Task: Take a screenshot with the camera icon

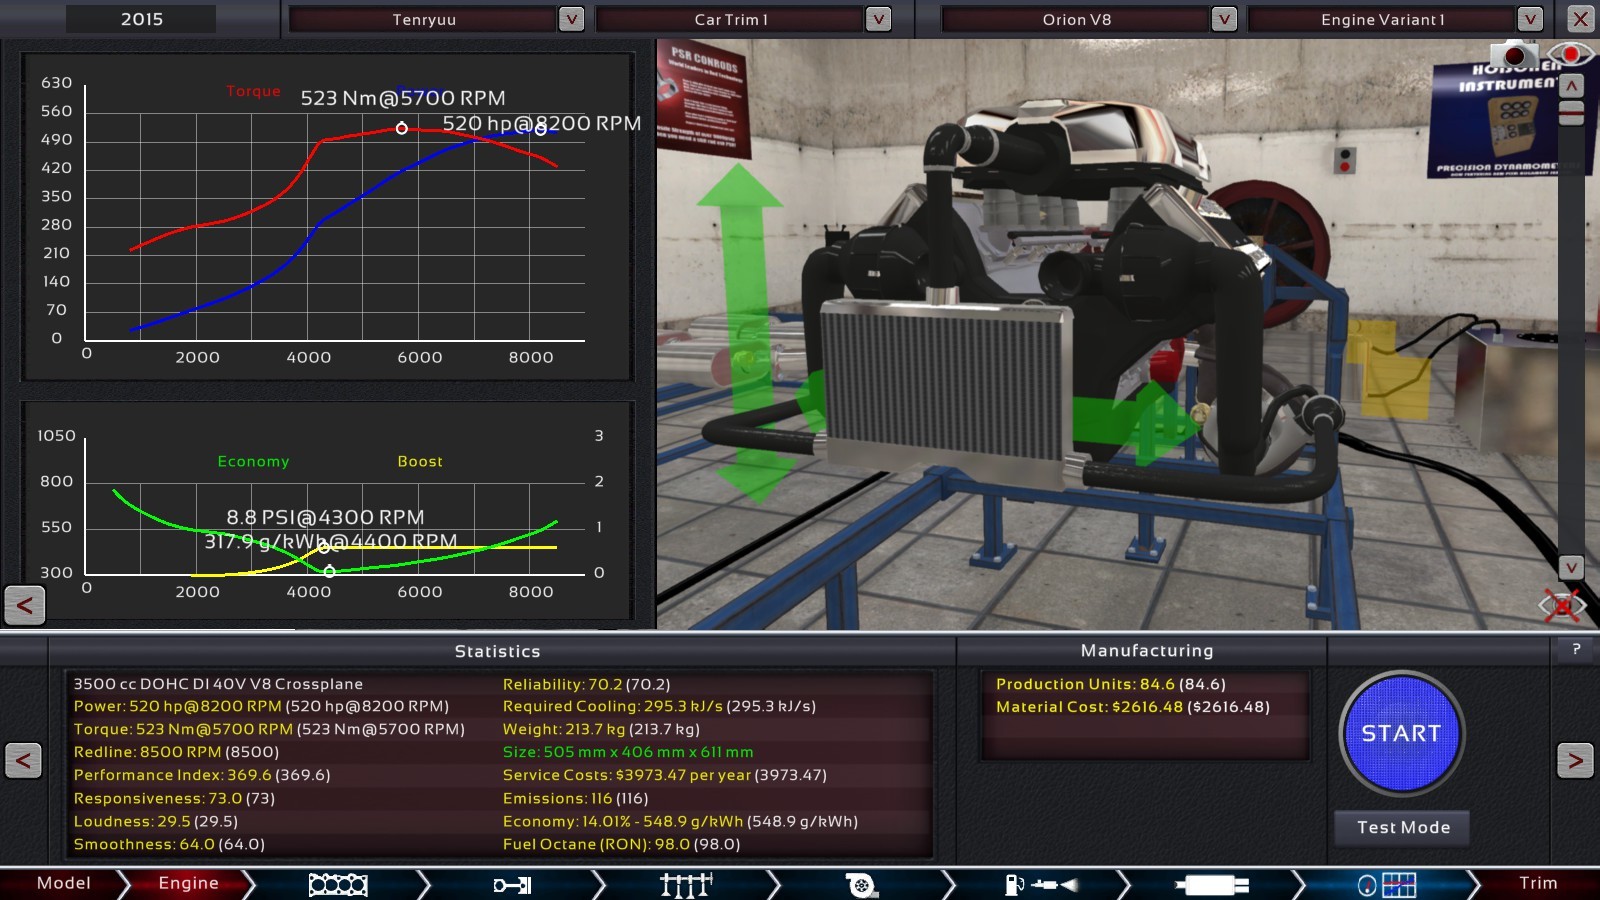Action: [x=1513, y=55]
